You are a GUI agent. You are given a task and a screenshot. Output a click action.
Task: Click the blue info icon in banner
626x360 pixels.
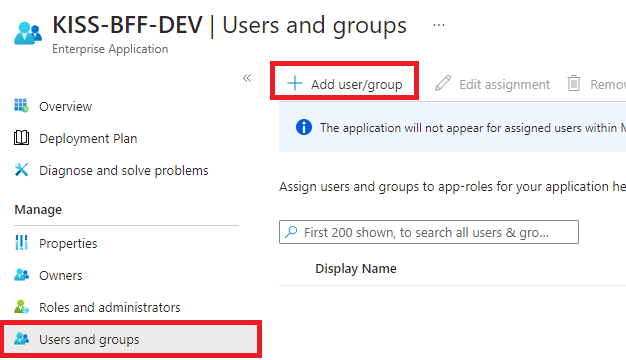(304, 127)
